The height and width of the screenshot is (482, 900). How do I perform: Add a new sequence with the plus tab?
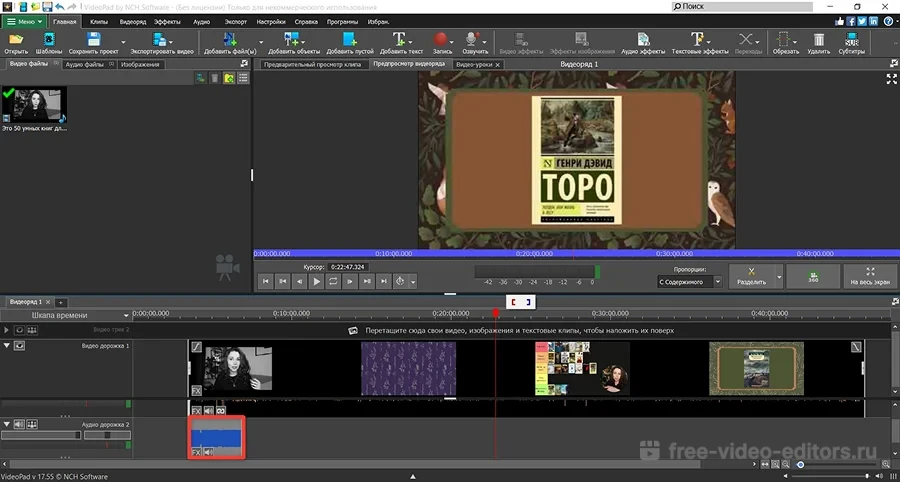click(x=60, y=302)
